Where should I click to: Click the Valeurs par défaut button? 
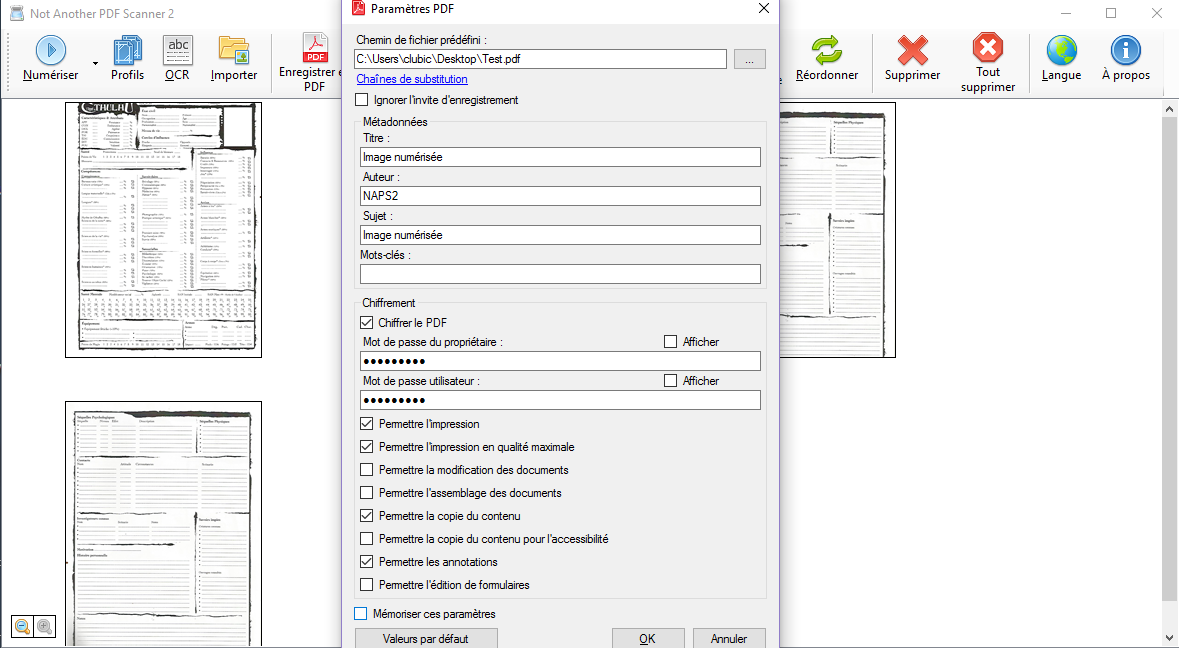pyautogui.click(x=425, y=637)
